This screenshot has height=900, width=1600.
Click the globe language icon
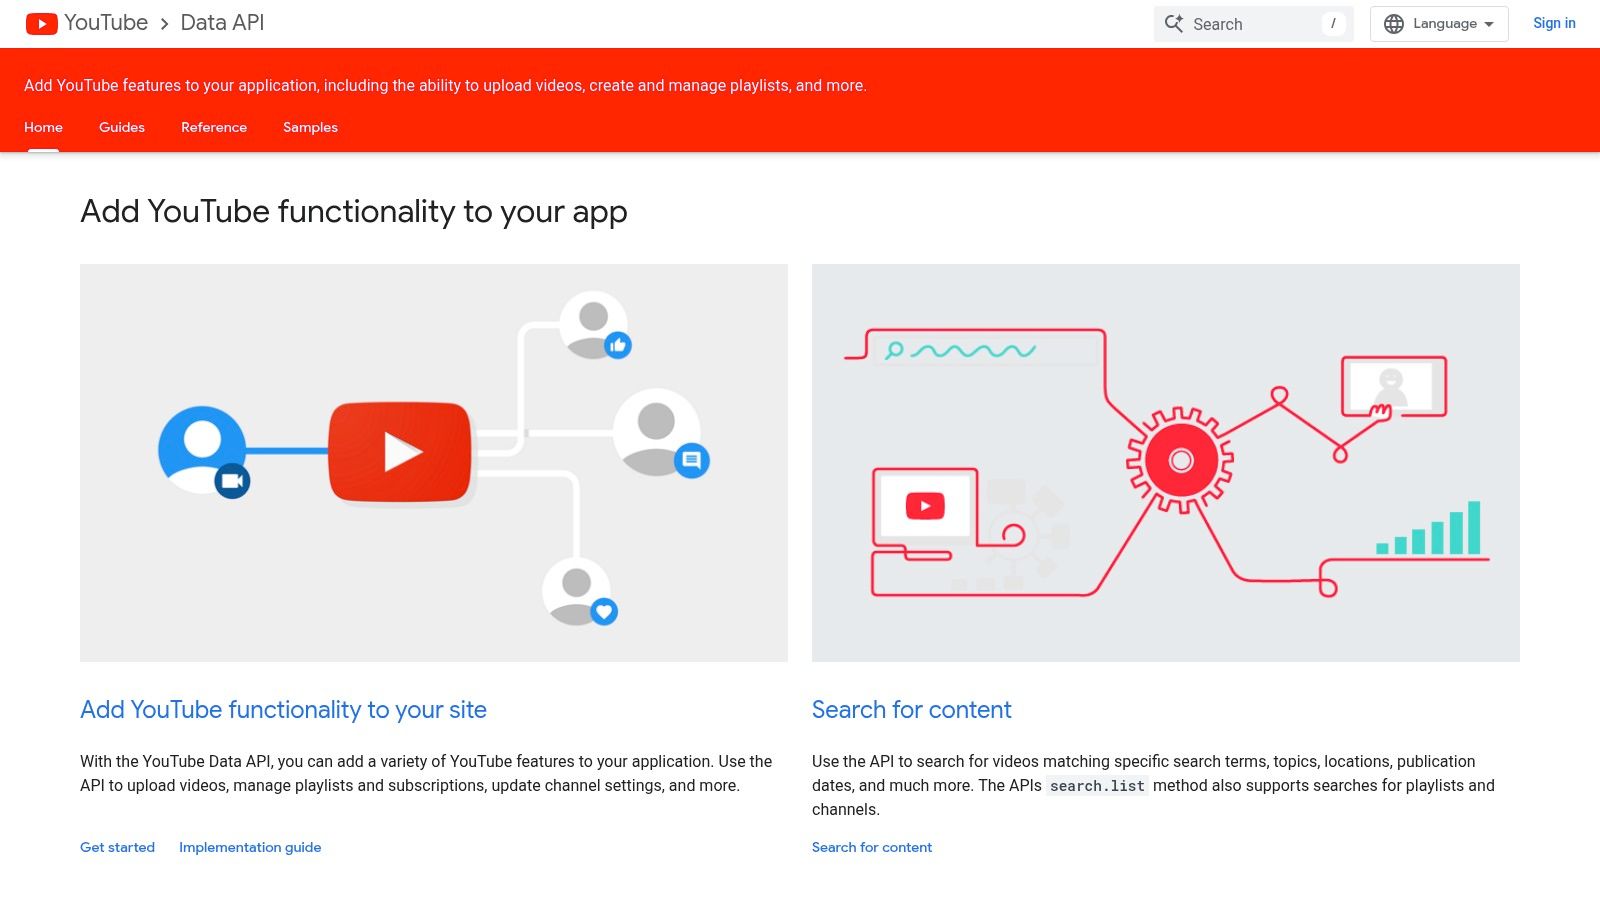coord(1393,24)
